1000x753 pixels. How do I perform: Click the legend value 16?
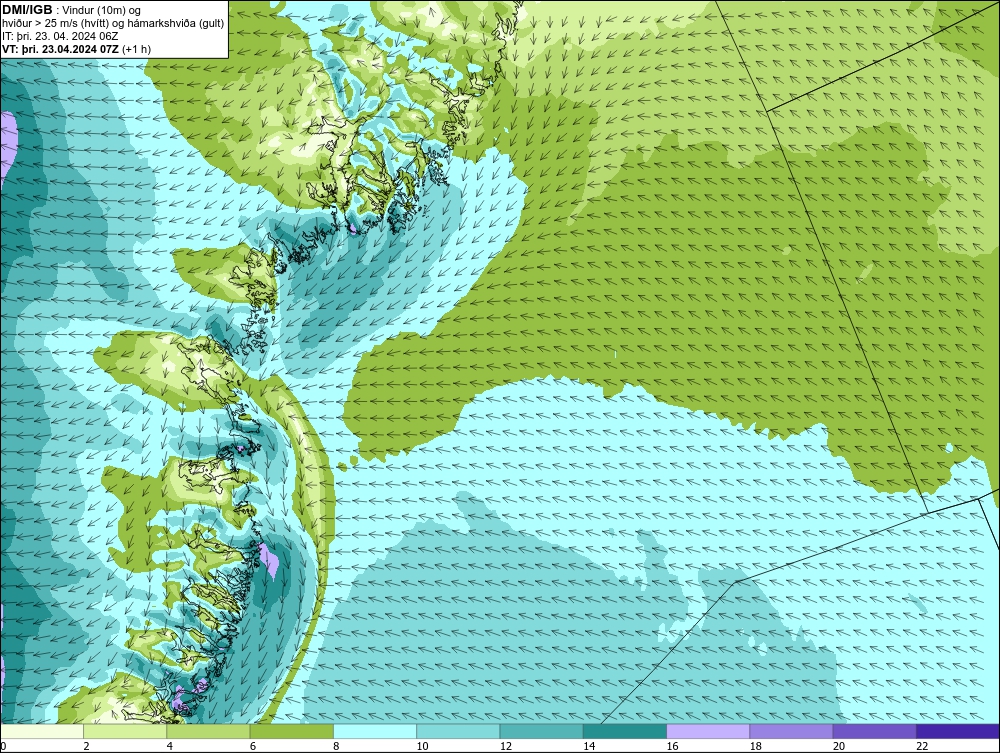point(672,746)
